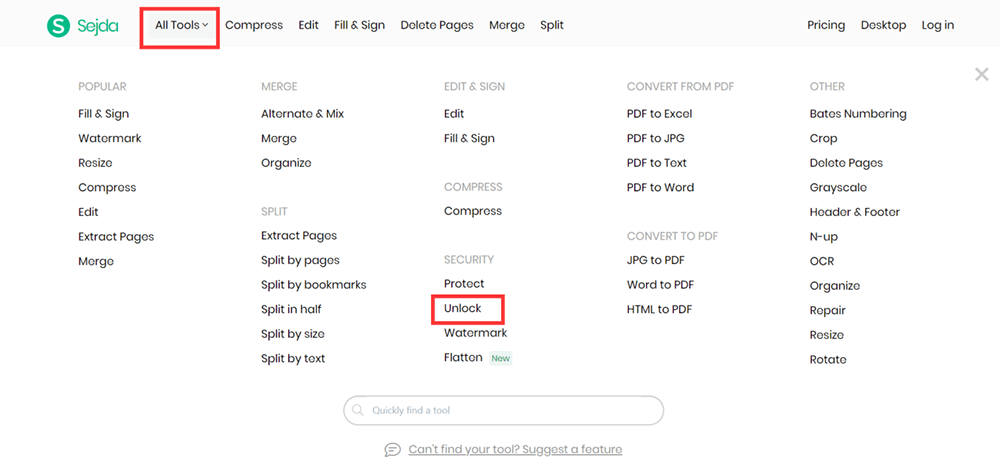Click the Sejda logo icon
Viewport: 1000px width, 474px height.
(59, 25)
